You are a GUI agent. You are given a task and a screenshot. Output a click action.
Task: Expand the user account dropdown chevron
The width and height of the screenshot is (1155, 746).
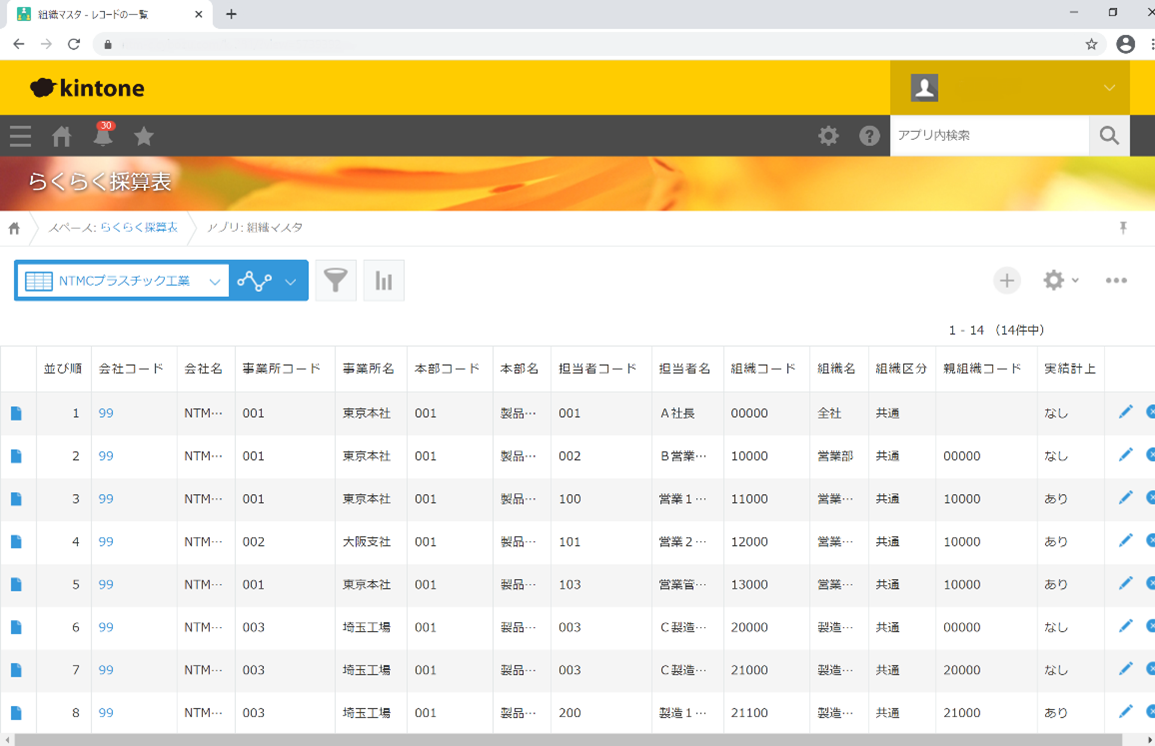[x=1109, y=88]
